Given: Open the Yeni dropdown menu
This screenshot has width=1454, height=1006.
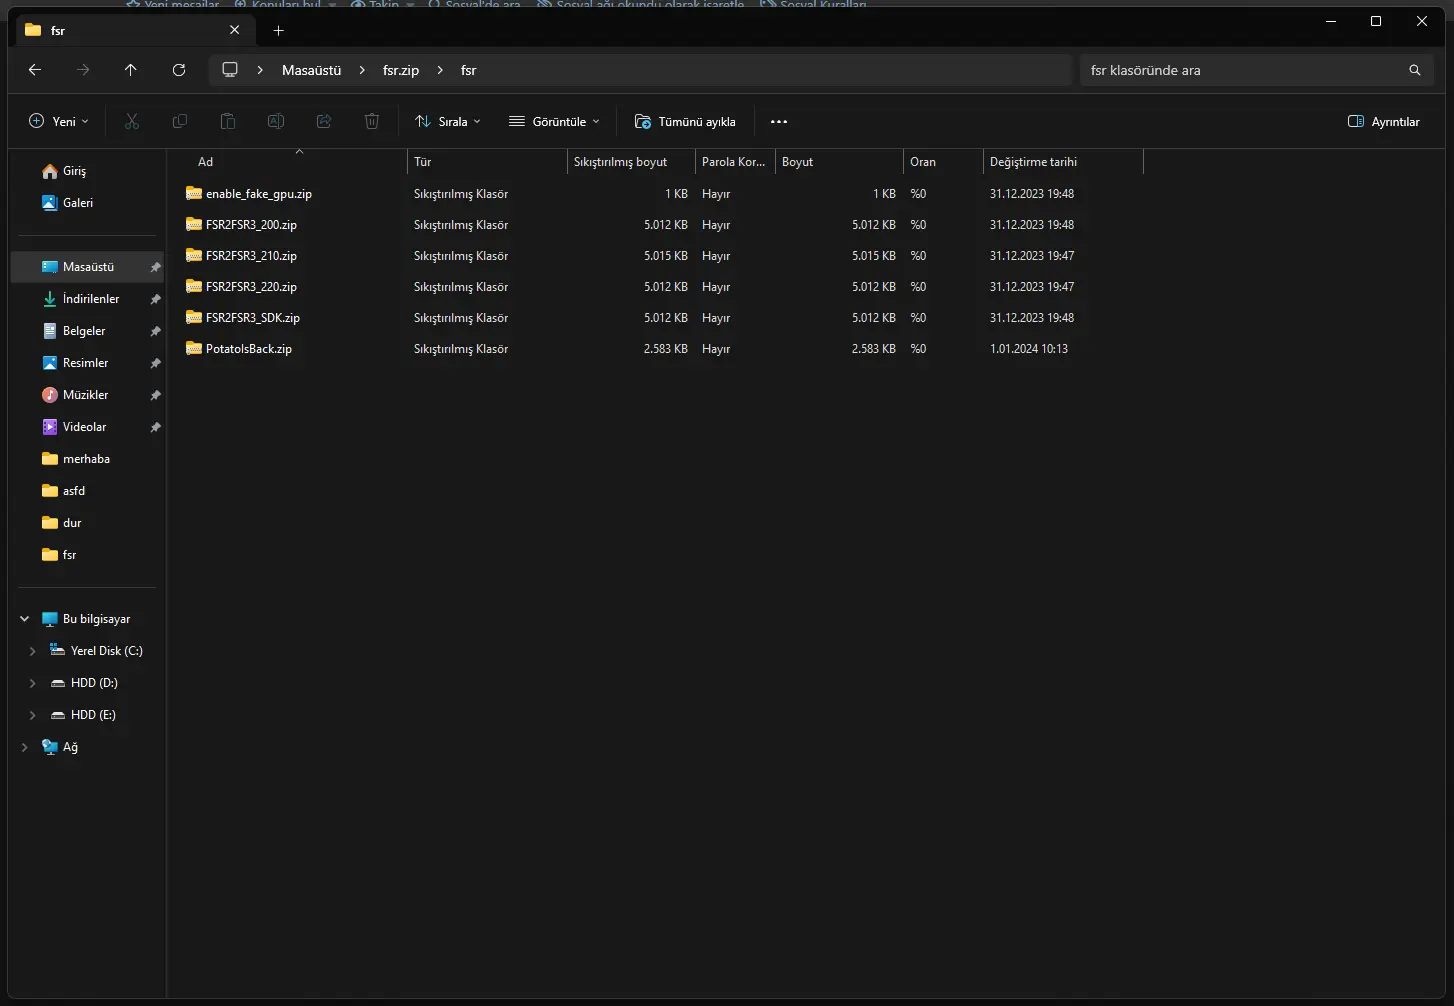Looking at the screenshot, I should click(x=59, y=121).
